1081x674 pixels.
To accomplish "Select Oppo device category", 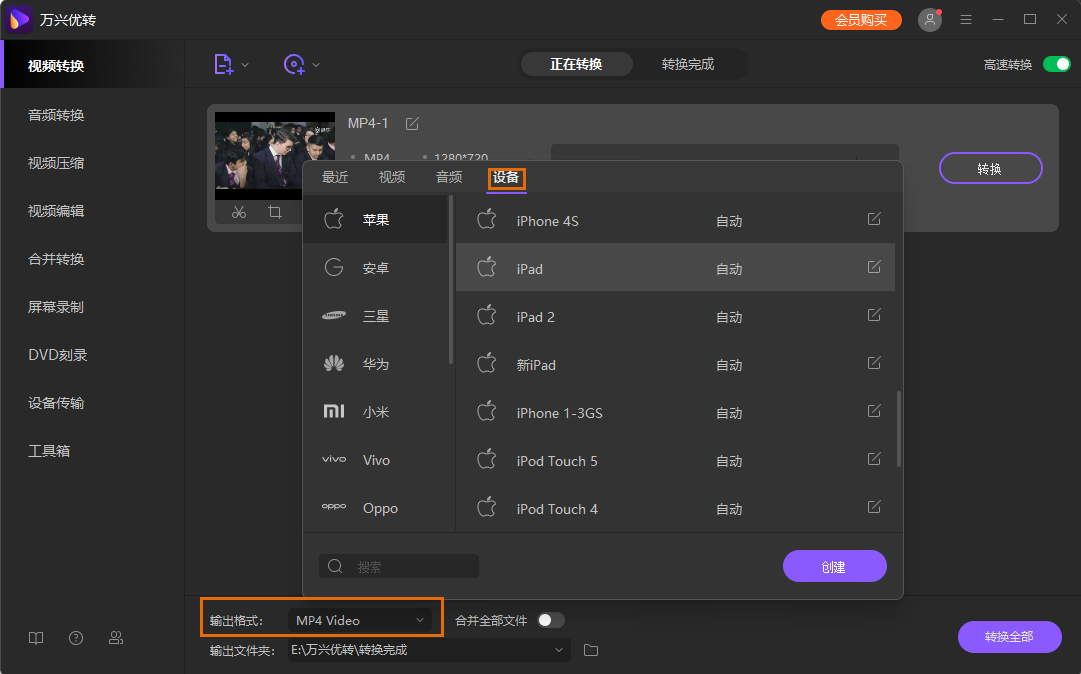I will pos(376,508).
